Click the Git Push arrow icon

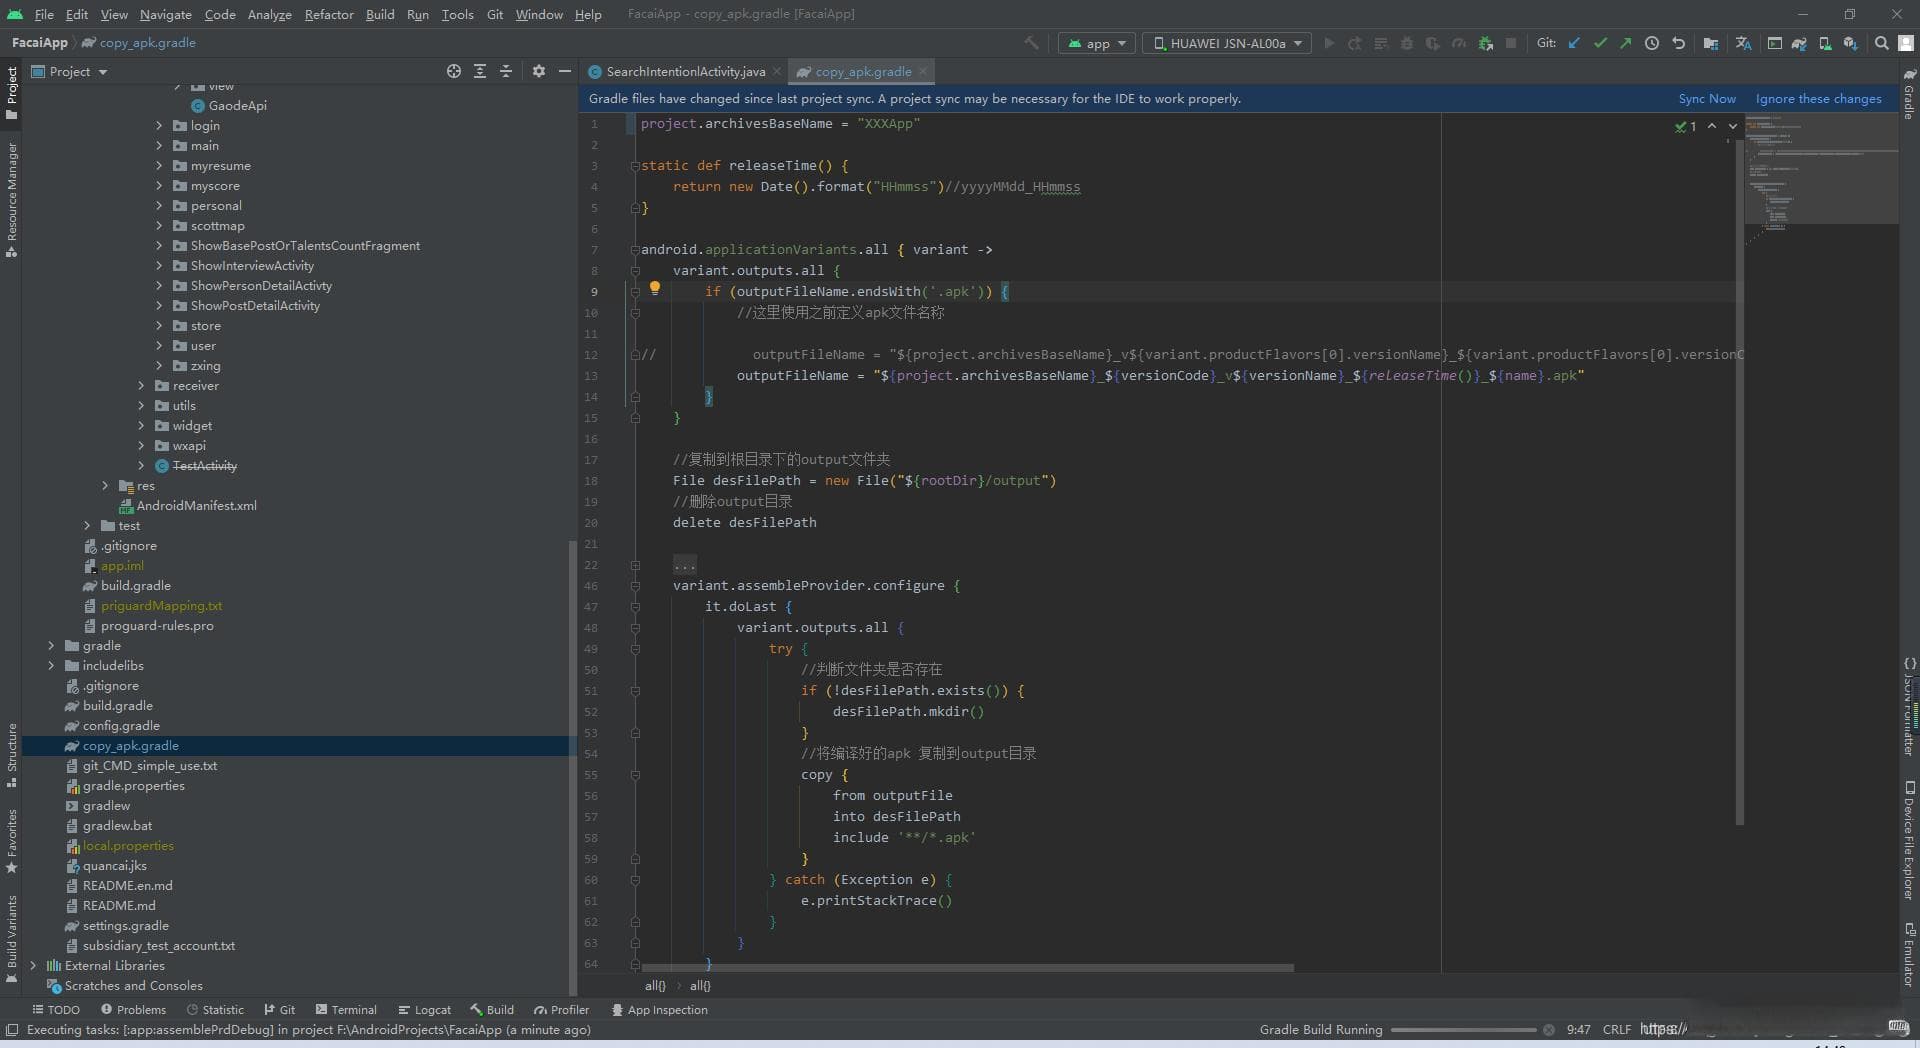pos(1626,43)
